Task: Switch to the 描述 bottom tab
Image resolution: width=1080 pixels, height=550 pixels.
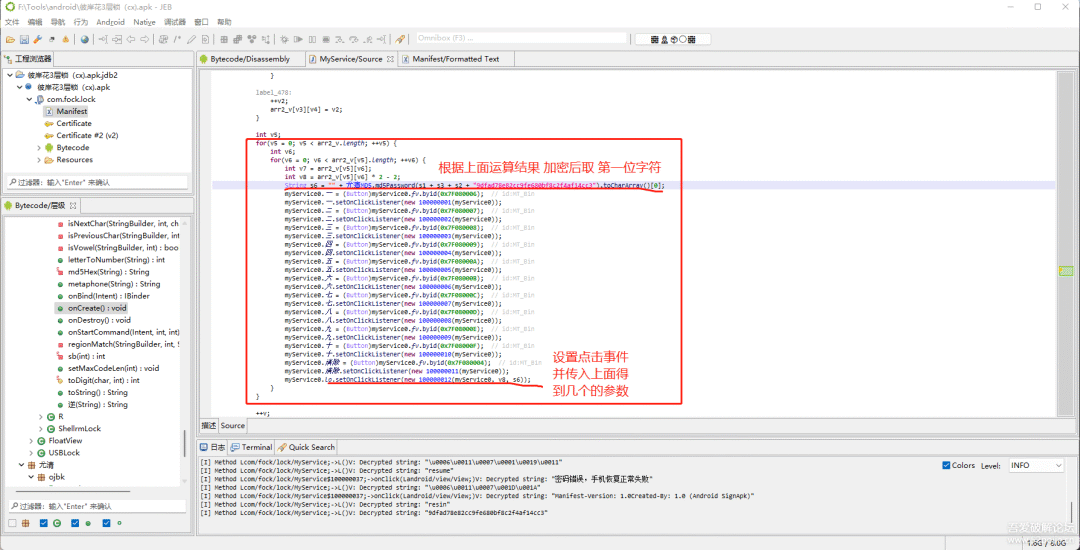Action: click(x=208, y=425)
